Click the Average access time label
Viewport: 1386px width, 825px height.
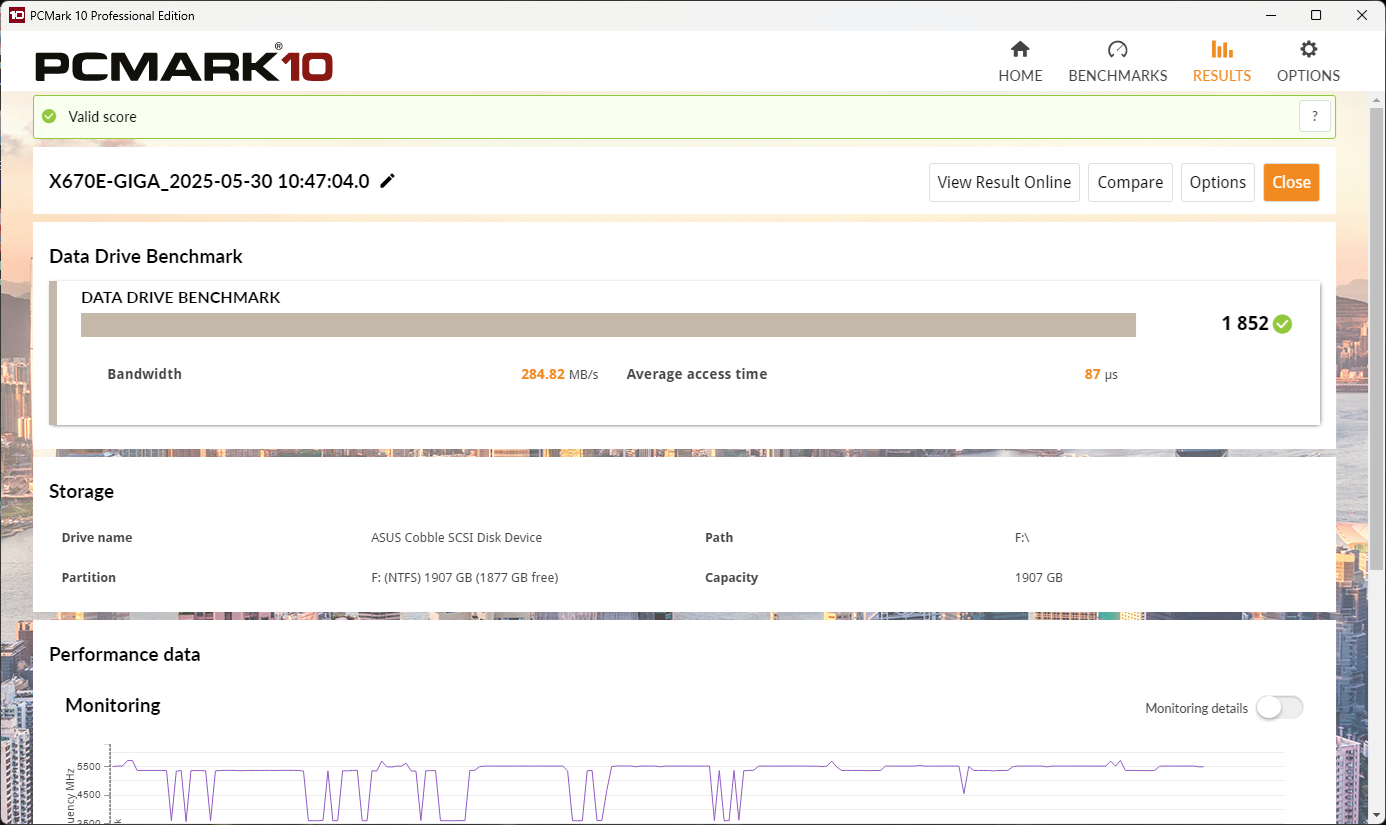697,374
